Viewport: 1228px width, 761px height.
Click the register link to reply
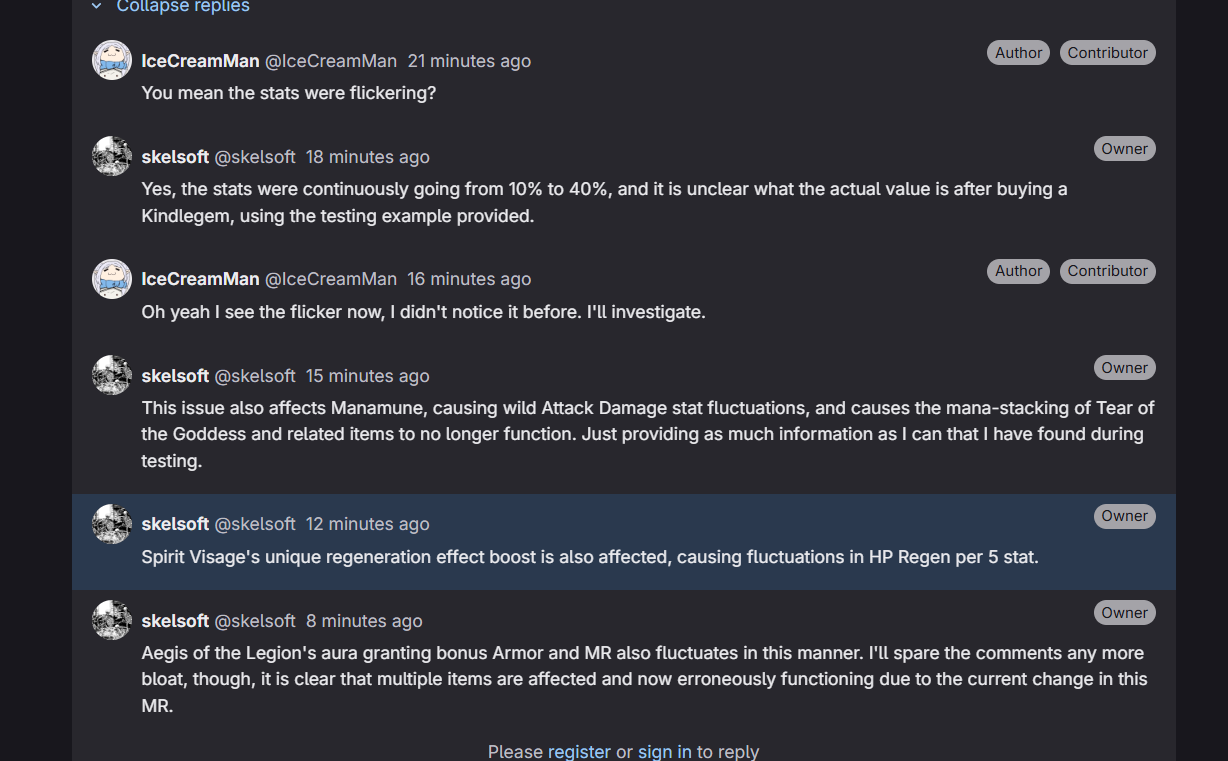pyautogui.click(x=579, y=751)
